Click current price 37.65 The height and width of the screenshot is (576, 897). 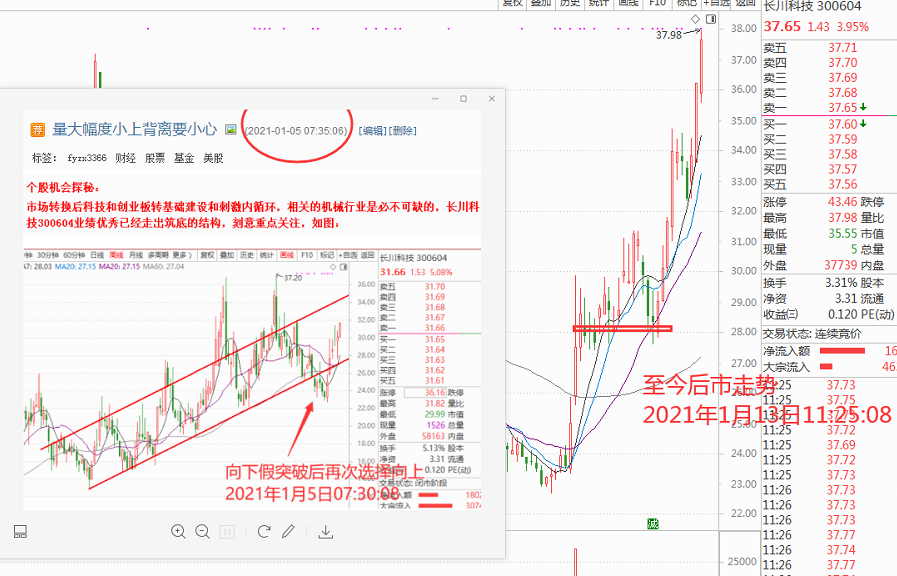pos(782,27)
